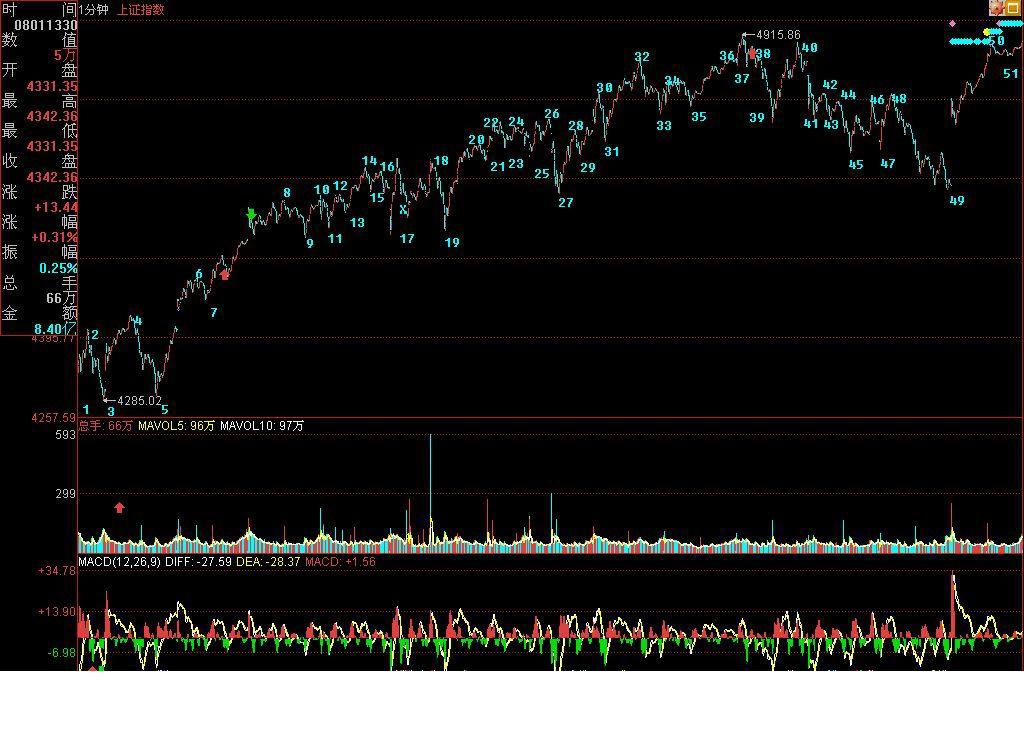Click the +13.90 MACD axis label
1024x729 pixels.
coord(57,612)
